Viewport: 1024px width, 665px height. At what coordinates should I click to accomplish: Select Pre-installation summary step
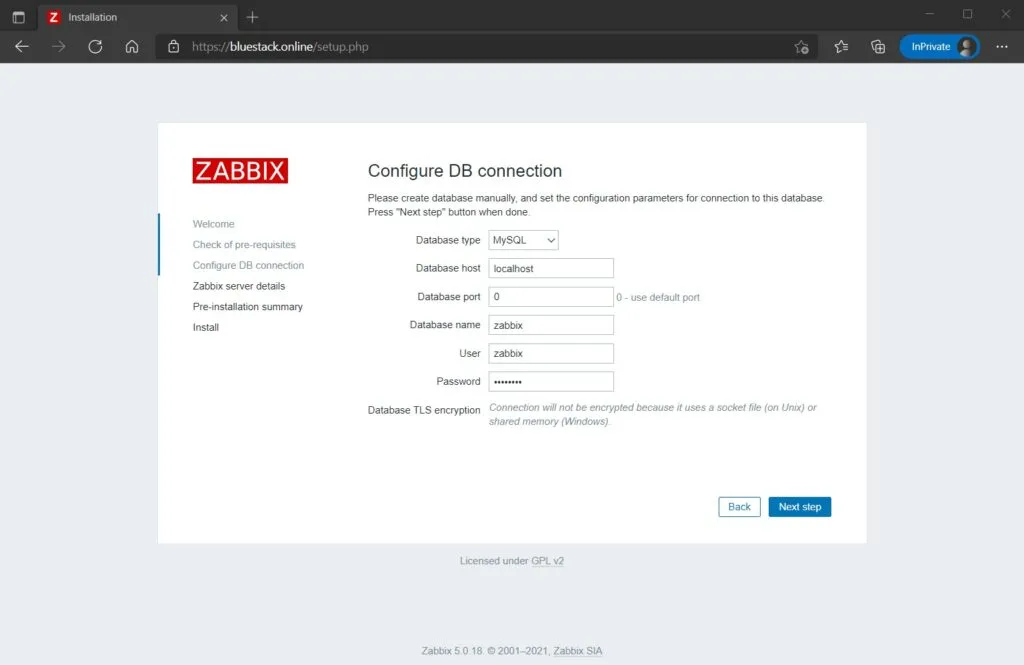pos(248,306)
